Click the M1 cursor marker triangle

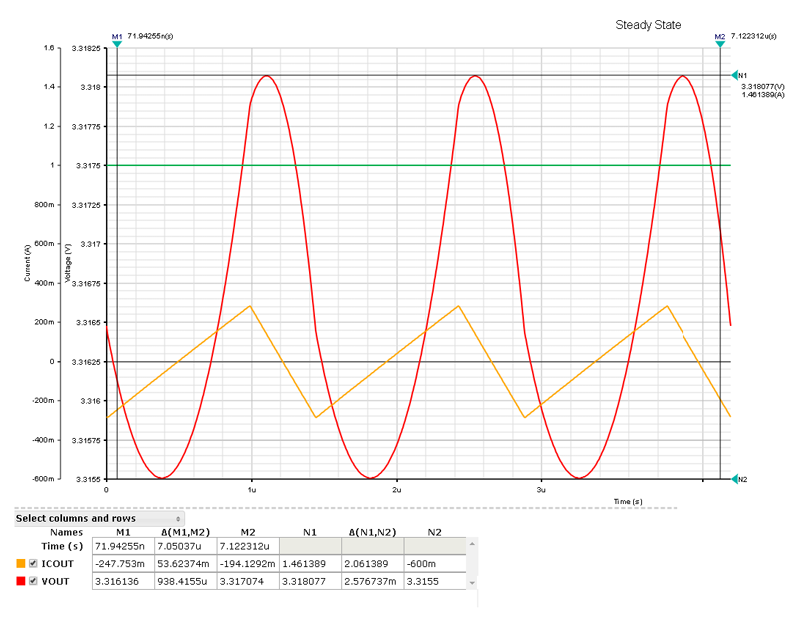(117, 44)
